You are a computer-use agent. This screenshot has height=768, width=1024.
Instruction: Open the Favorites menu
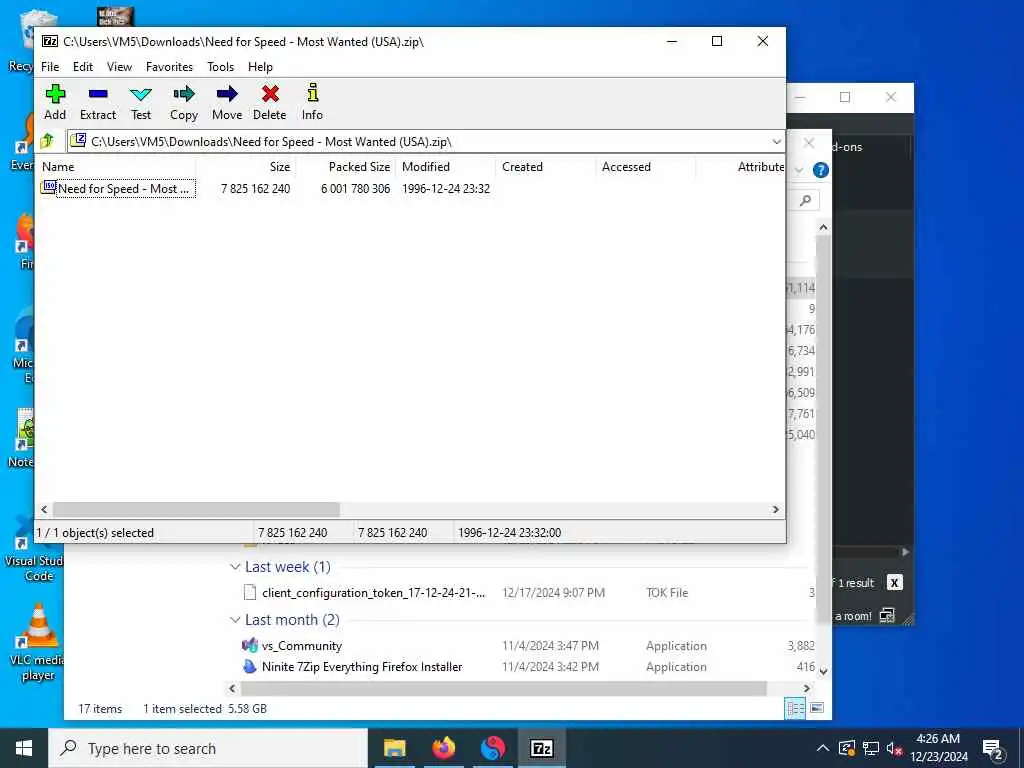coord(169,67)
